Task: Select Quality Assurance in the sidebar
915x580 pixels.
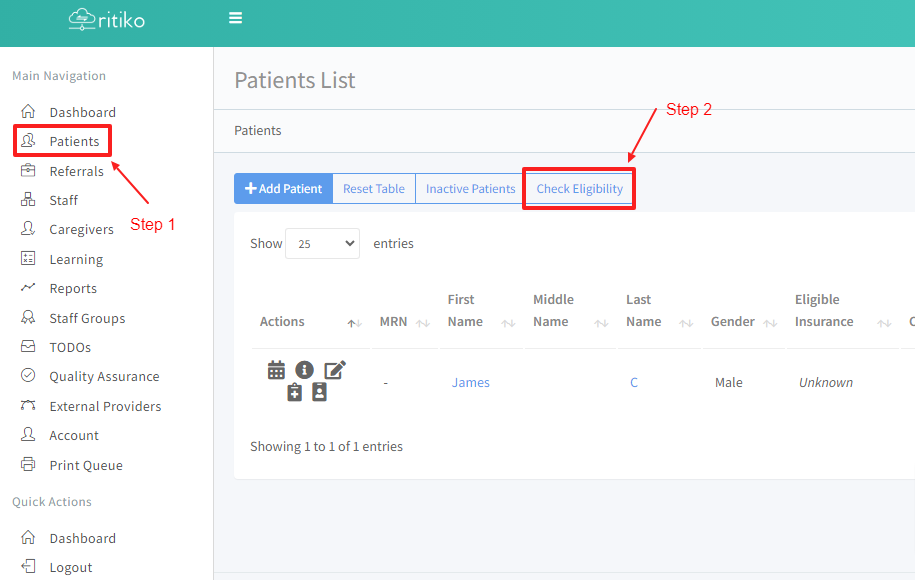Action: (104, 376)
